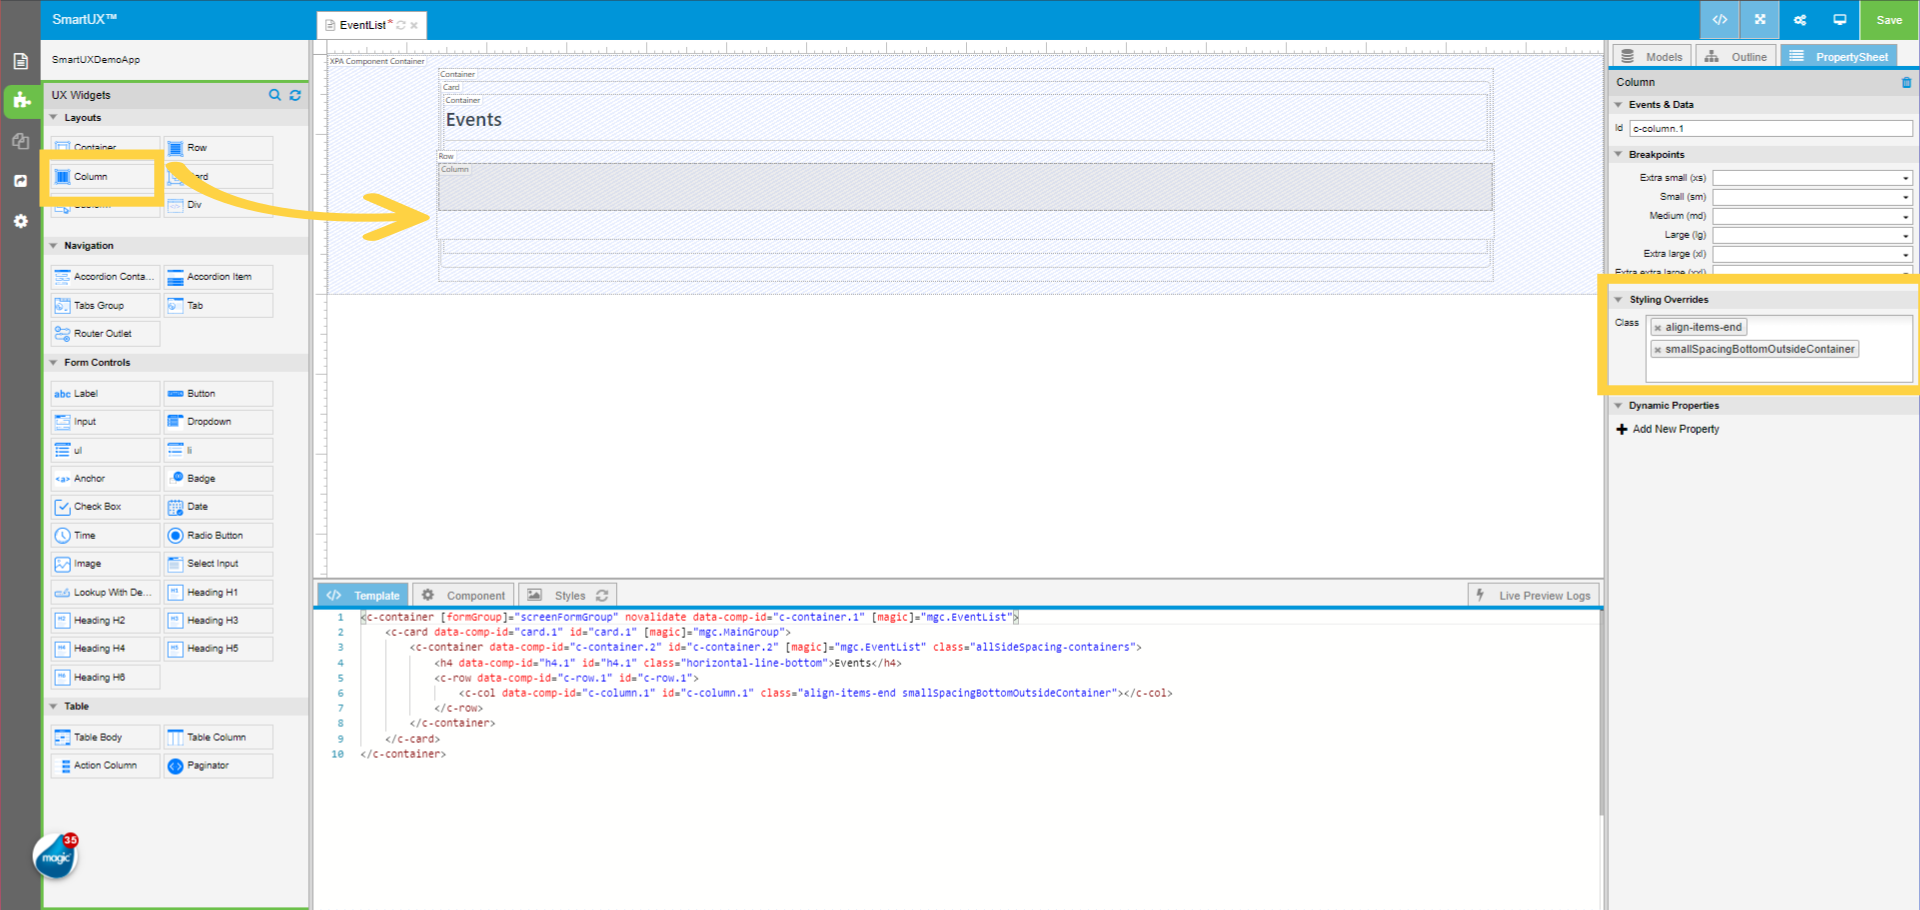Switch to the Models tab
1920x910 pixels.
1651,56
